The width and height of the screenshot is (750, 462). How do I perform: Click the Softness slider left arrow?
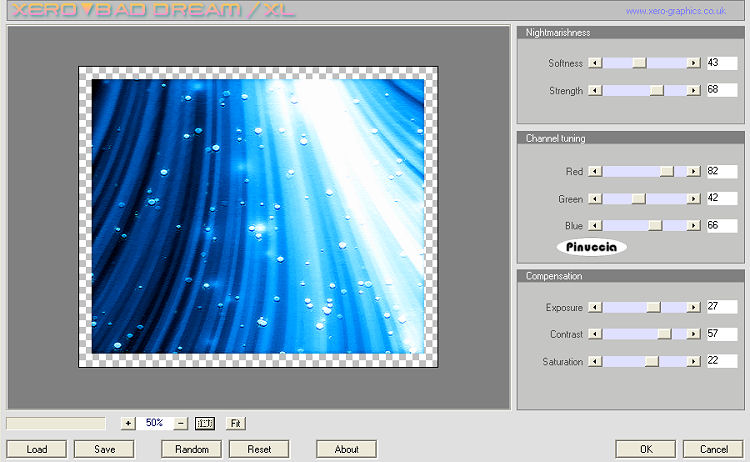595,63
